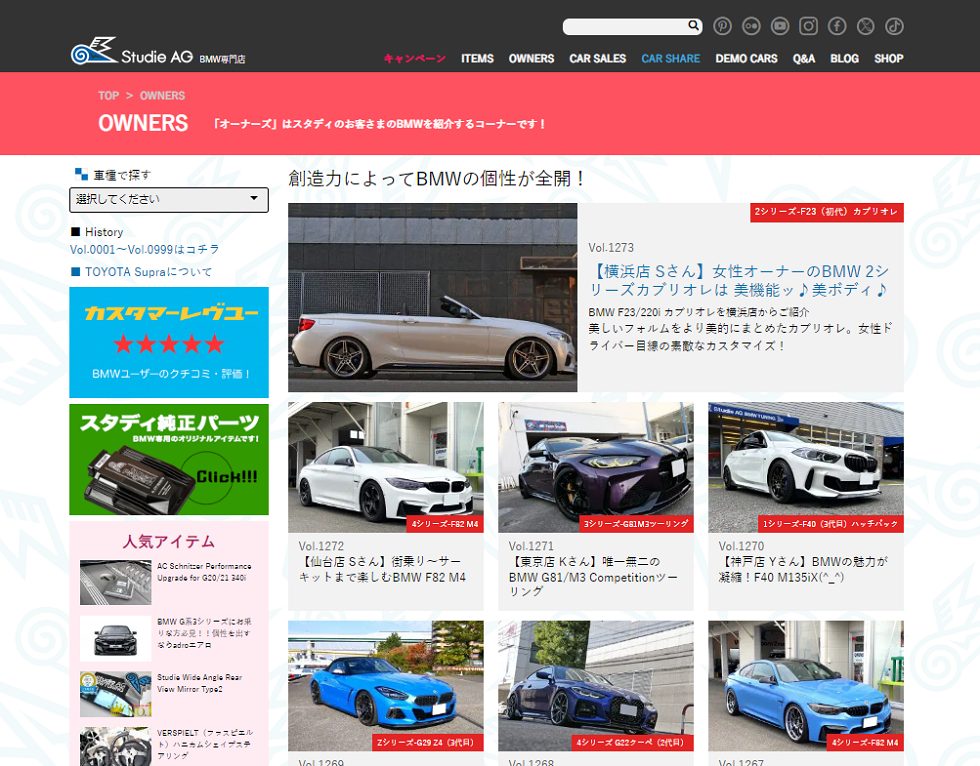Open the light blue F82 M4 photo
This screenshot has height=766, width=980.
806,686
